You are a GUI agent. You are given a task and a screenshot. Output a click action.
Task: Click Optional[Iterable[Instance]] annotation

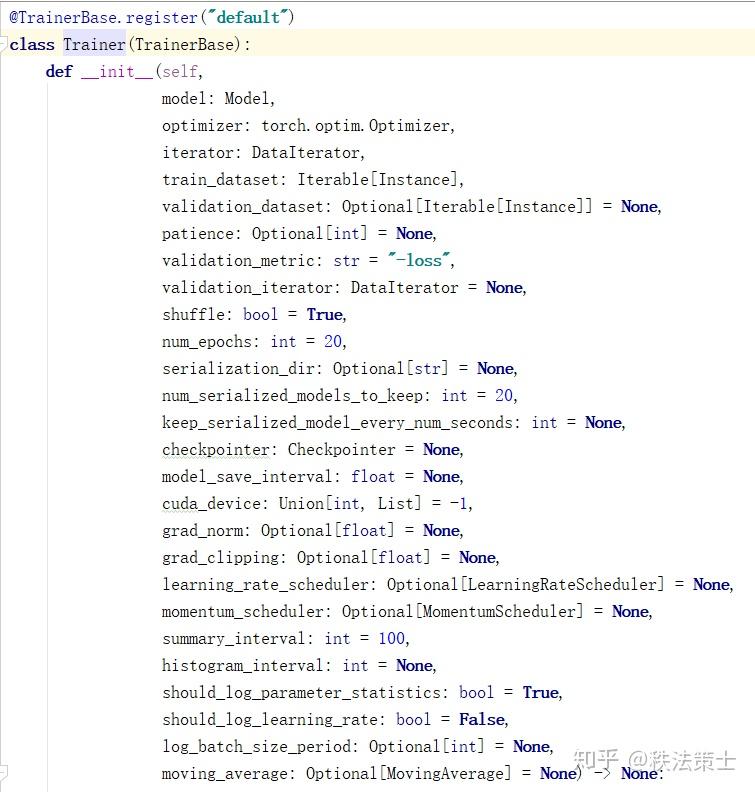(467, 207)
